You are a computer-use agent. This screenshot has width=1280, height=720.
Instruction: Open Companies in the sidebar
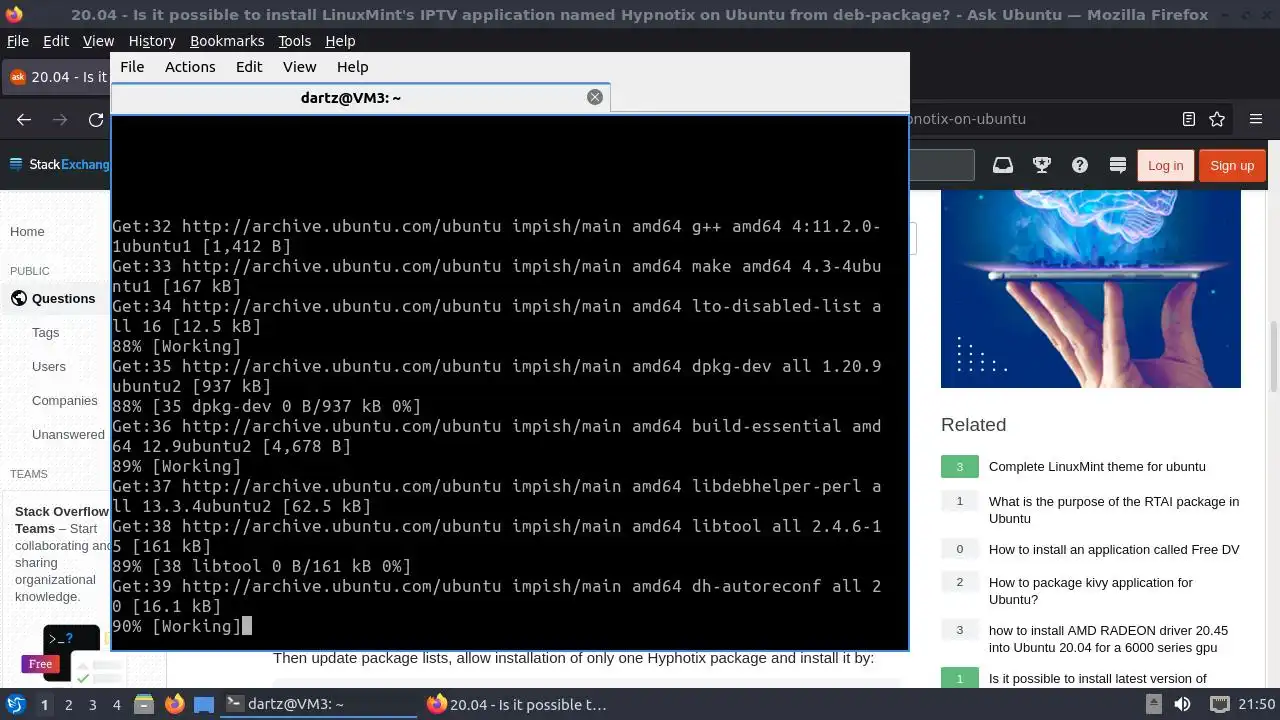coord(65,400)
